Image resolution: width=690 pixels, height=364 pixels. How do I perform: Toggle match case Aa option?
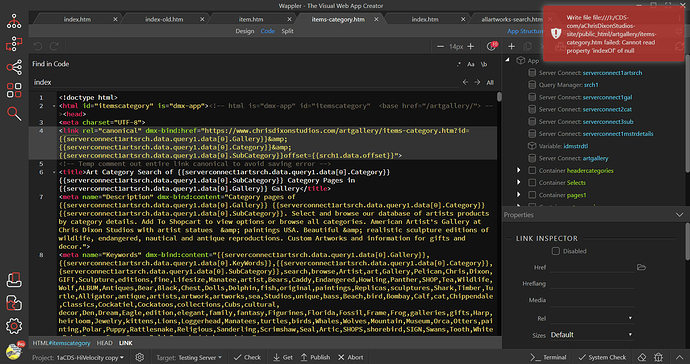click(x=471, y=64)
